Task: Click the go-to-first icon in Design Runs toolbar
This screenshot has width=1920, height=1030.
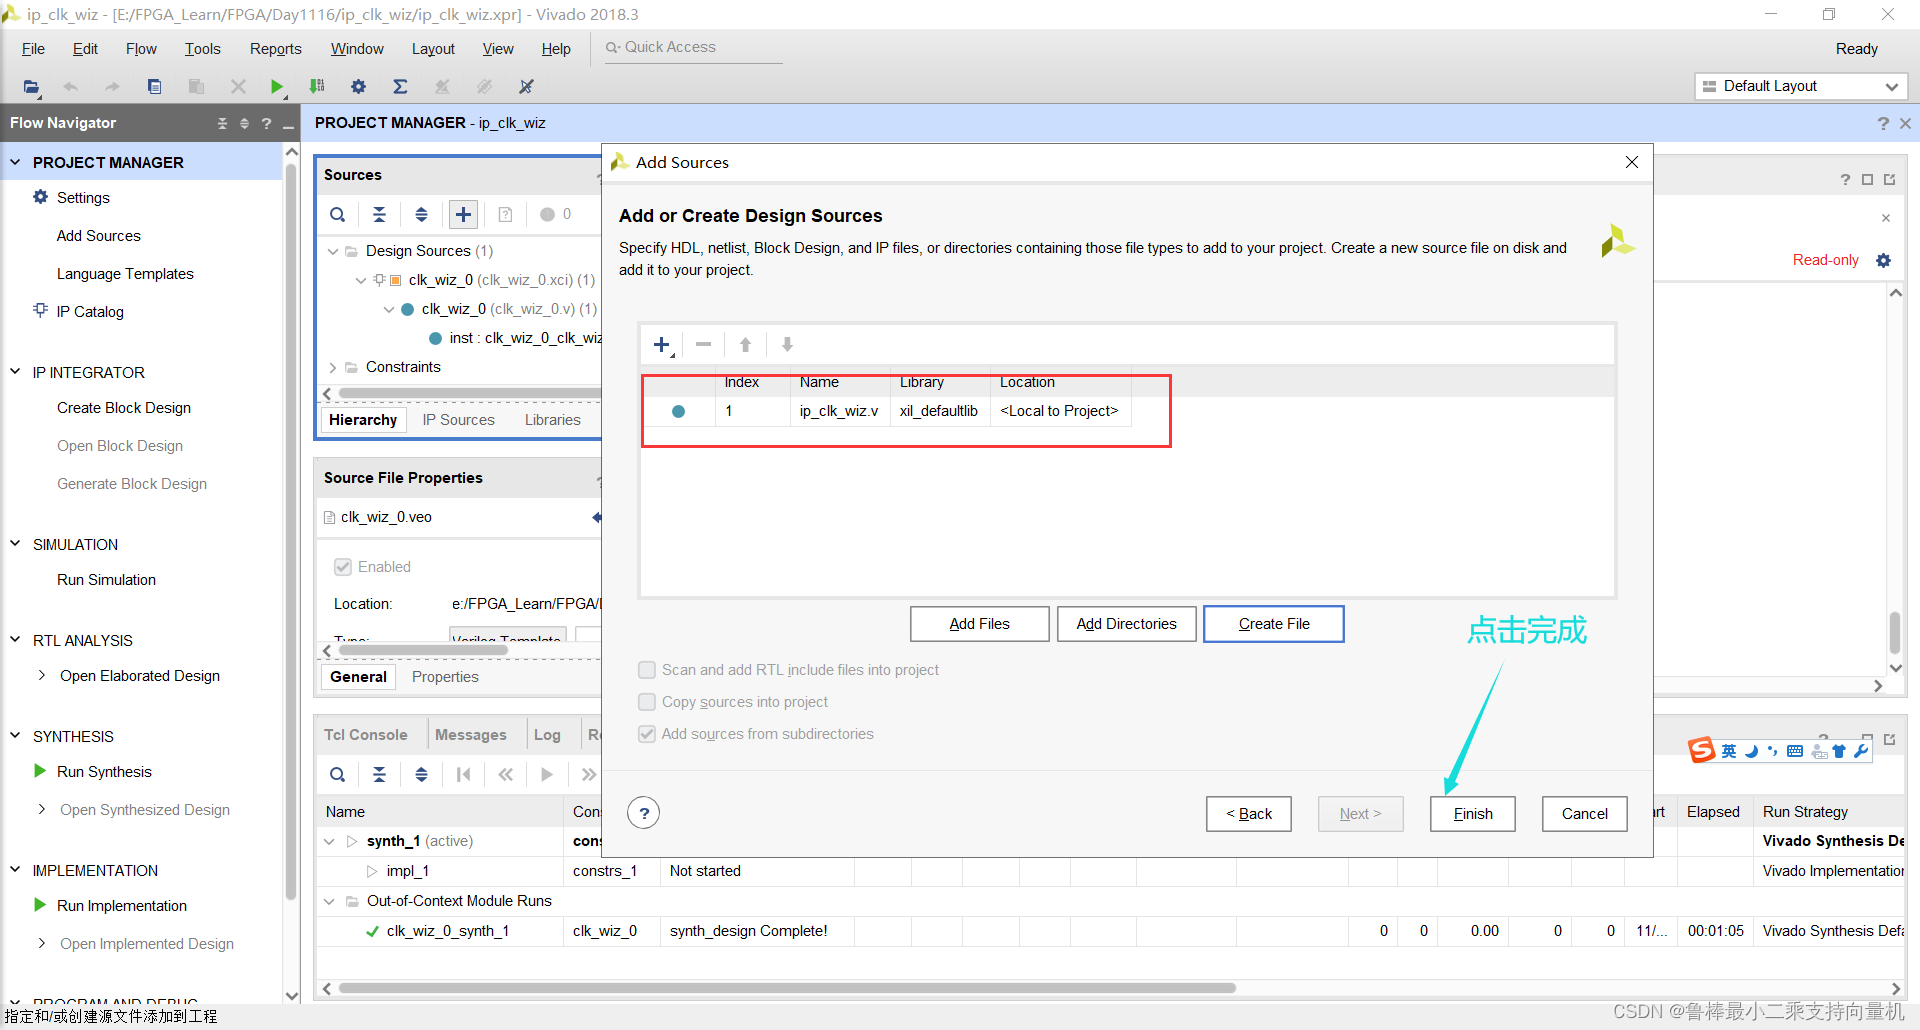Action: tap(463, 774)
